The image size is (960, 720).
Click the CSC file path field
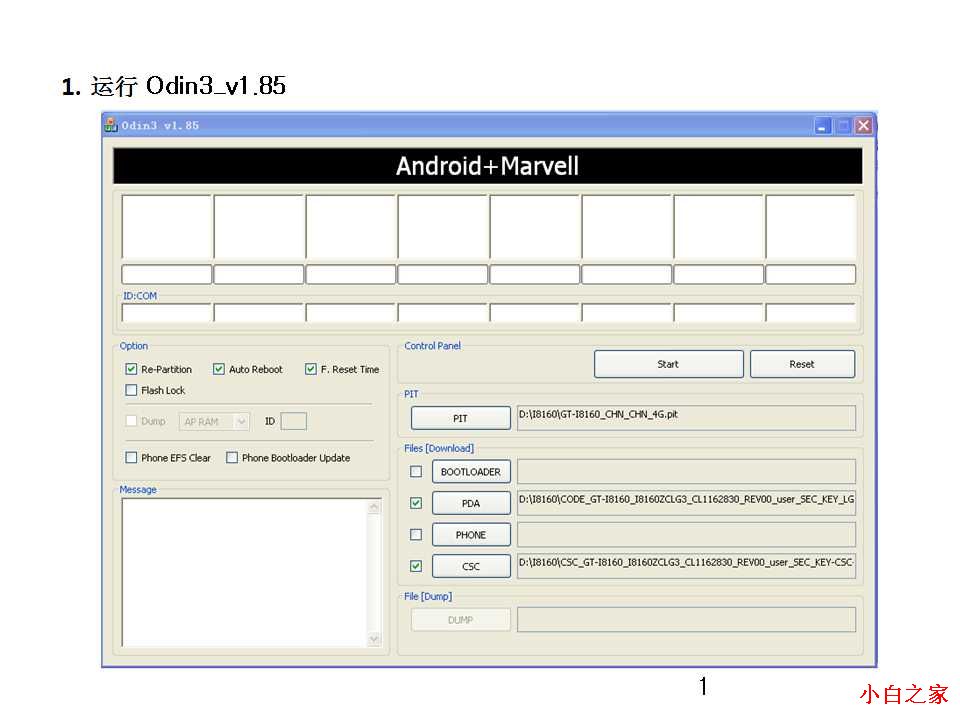686,566
